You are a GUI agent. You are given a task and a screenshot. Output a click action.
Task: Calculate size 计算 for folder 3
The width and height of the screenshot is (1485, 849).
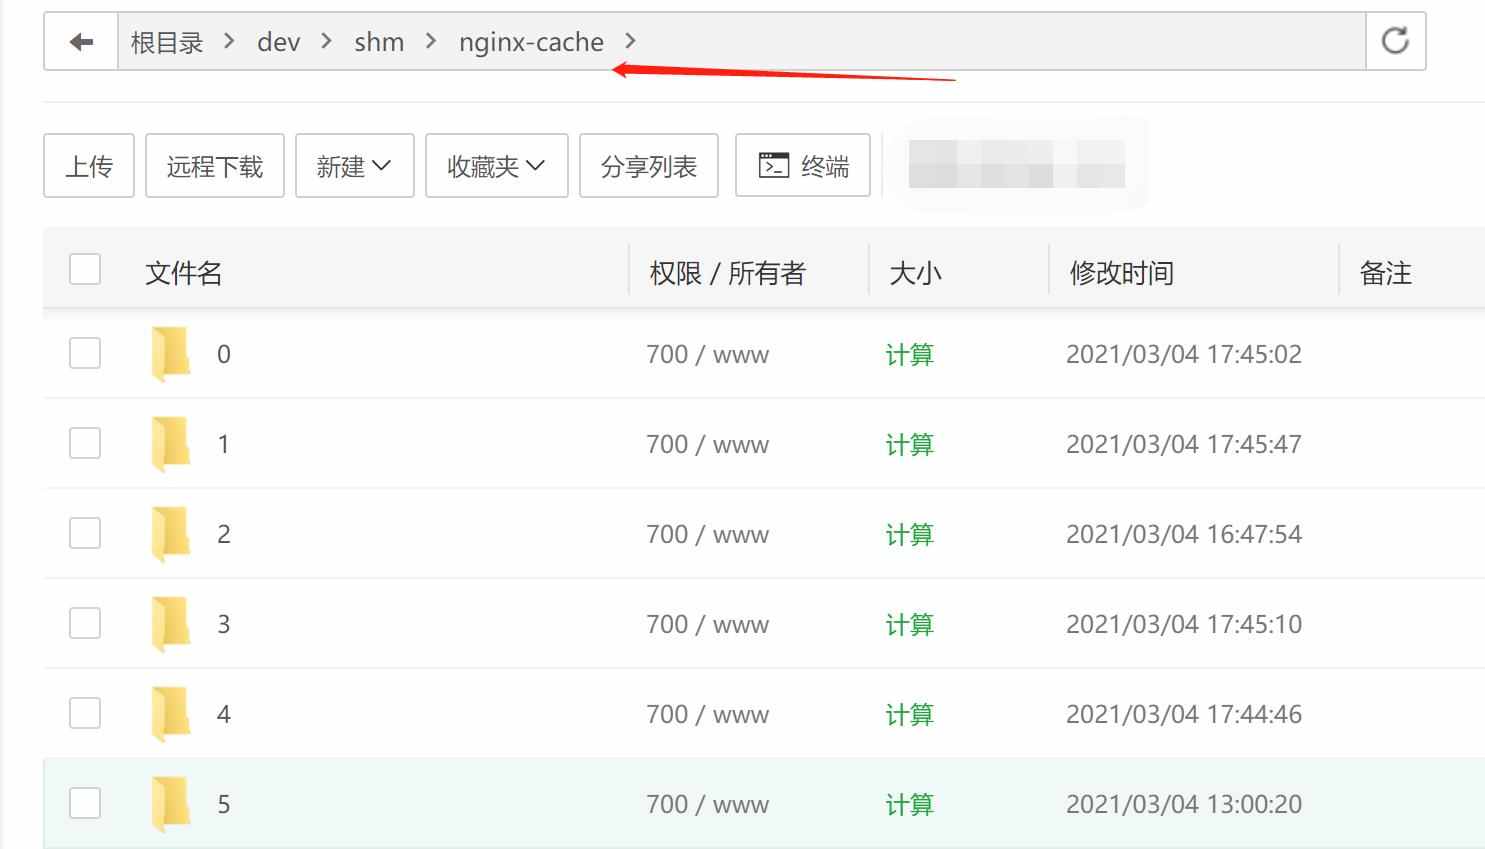(x=910, y=624)
